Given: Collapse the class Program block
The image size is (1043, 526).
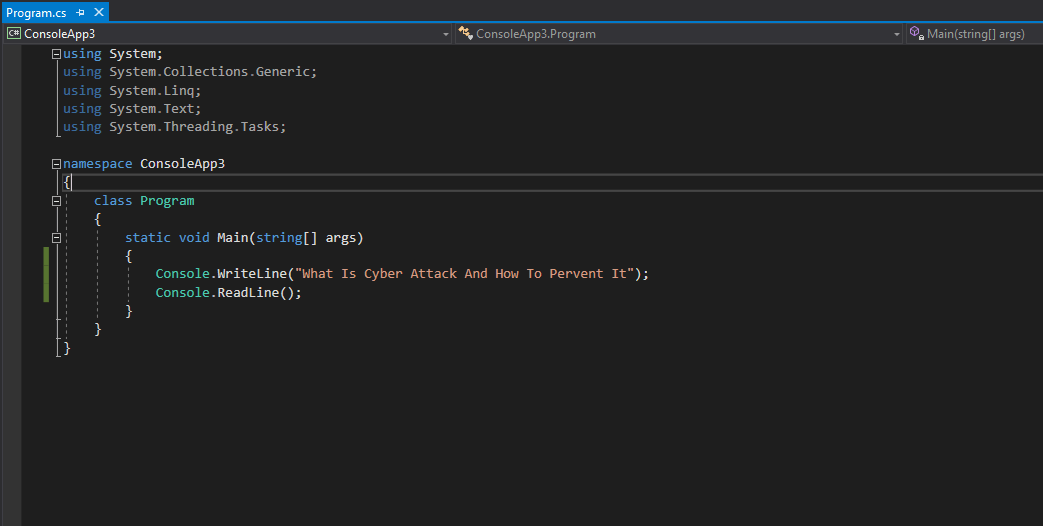Looking at the screenshot, I should point(57,201).
